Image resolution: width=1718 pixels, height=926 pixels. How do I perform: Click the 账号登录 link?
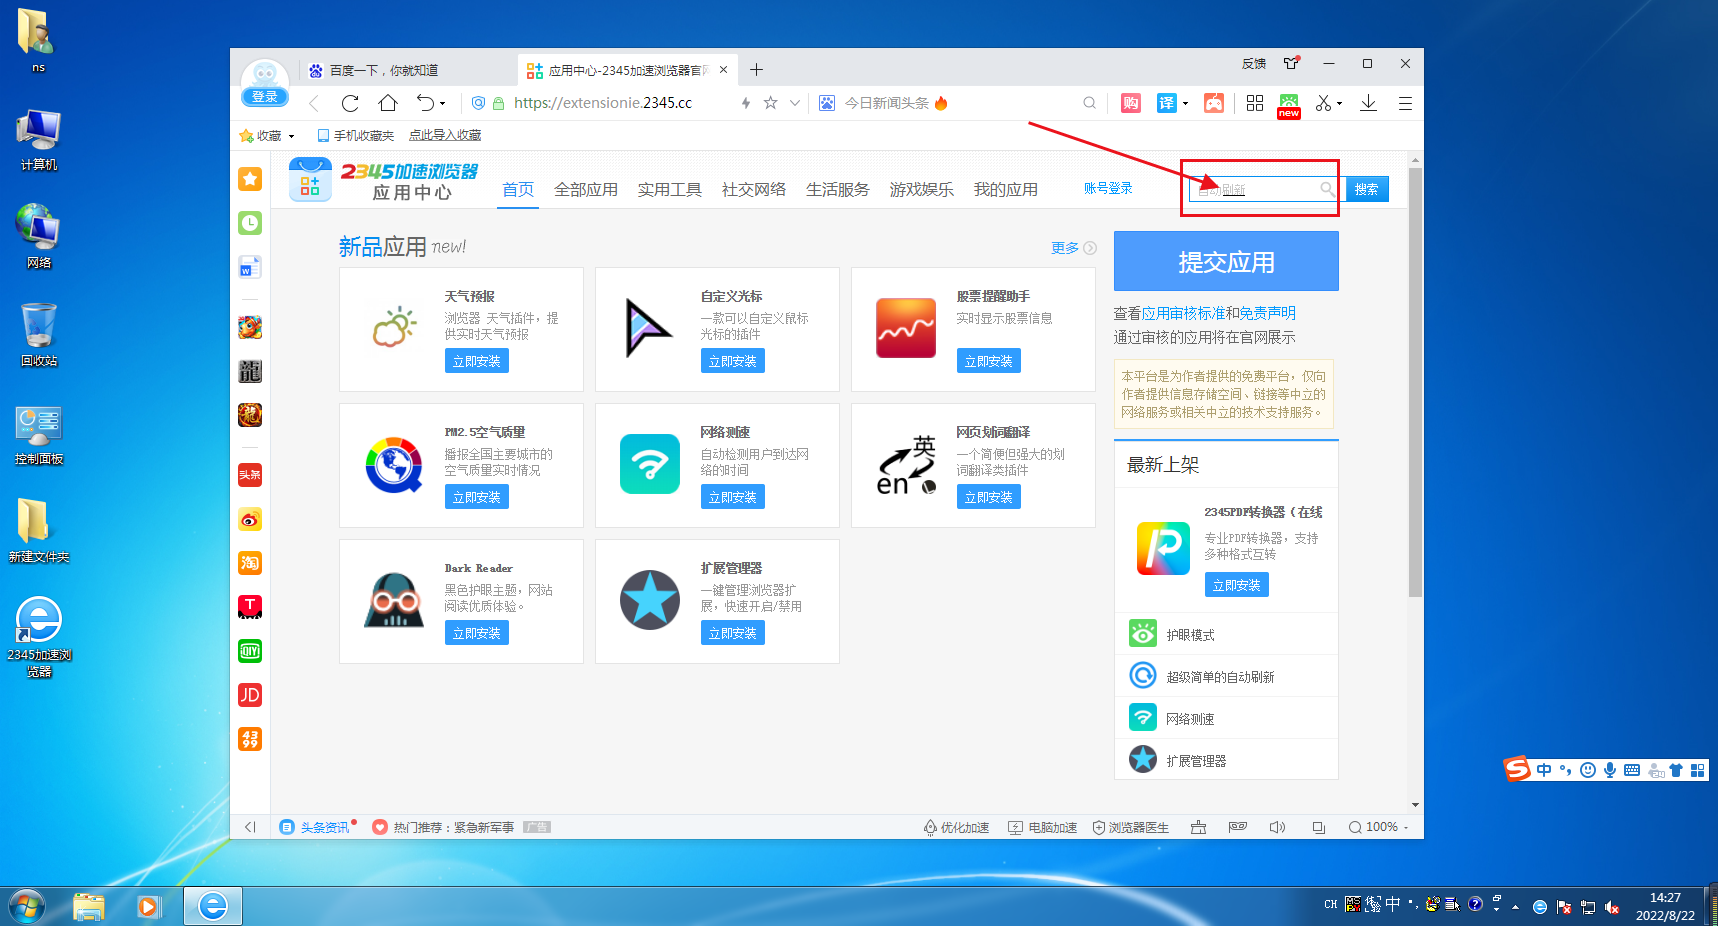click(1108, 188)
